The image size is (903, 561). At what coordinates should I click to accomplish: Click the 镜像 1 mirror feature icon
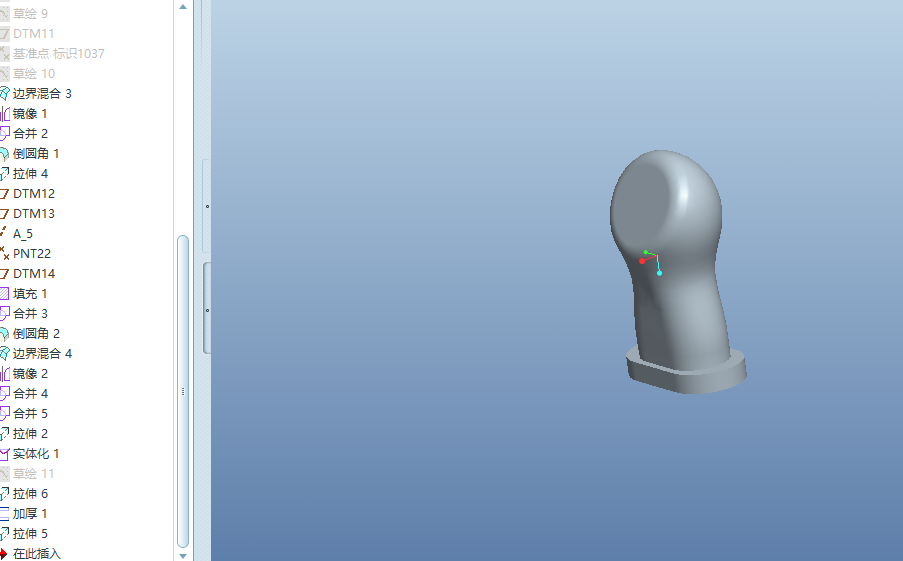pyautogui.click(x=5, y=113)
